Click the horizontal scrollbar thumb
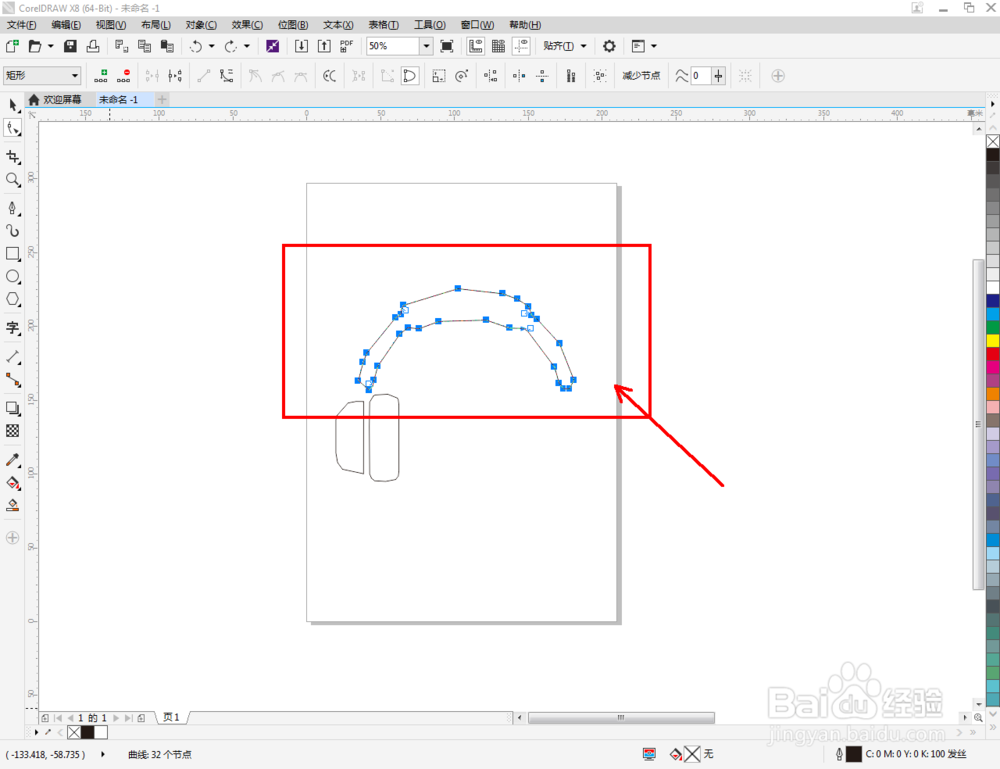The image size is (1000, 769). point(621,718)
